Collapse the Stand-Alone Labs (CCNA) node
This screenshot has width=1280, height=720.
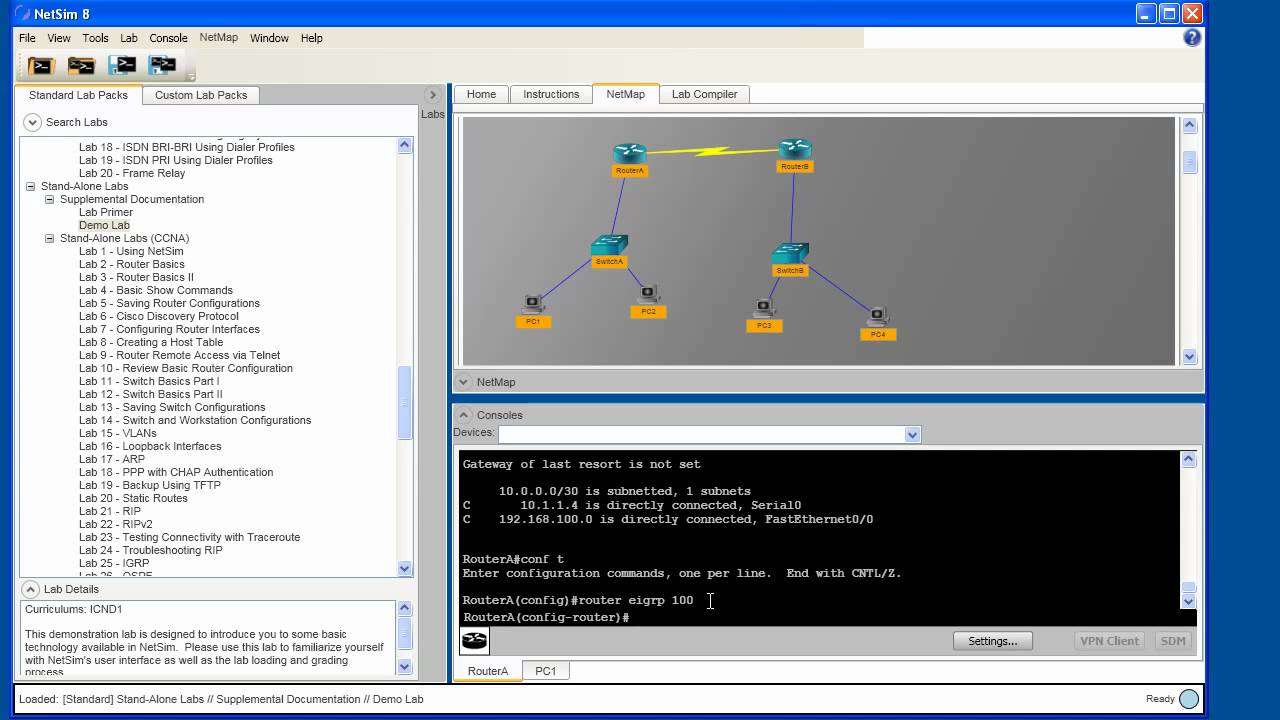(50, 238)
